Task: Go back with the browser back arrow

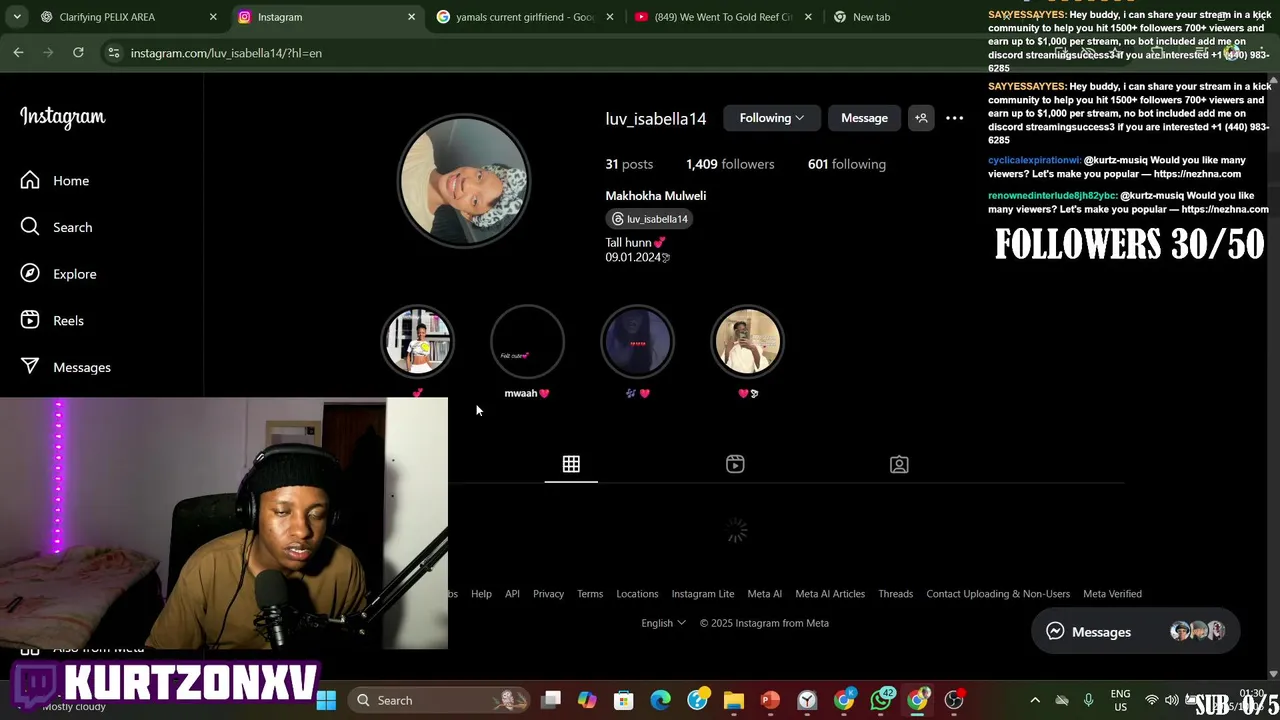Action: 18,53
